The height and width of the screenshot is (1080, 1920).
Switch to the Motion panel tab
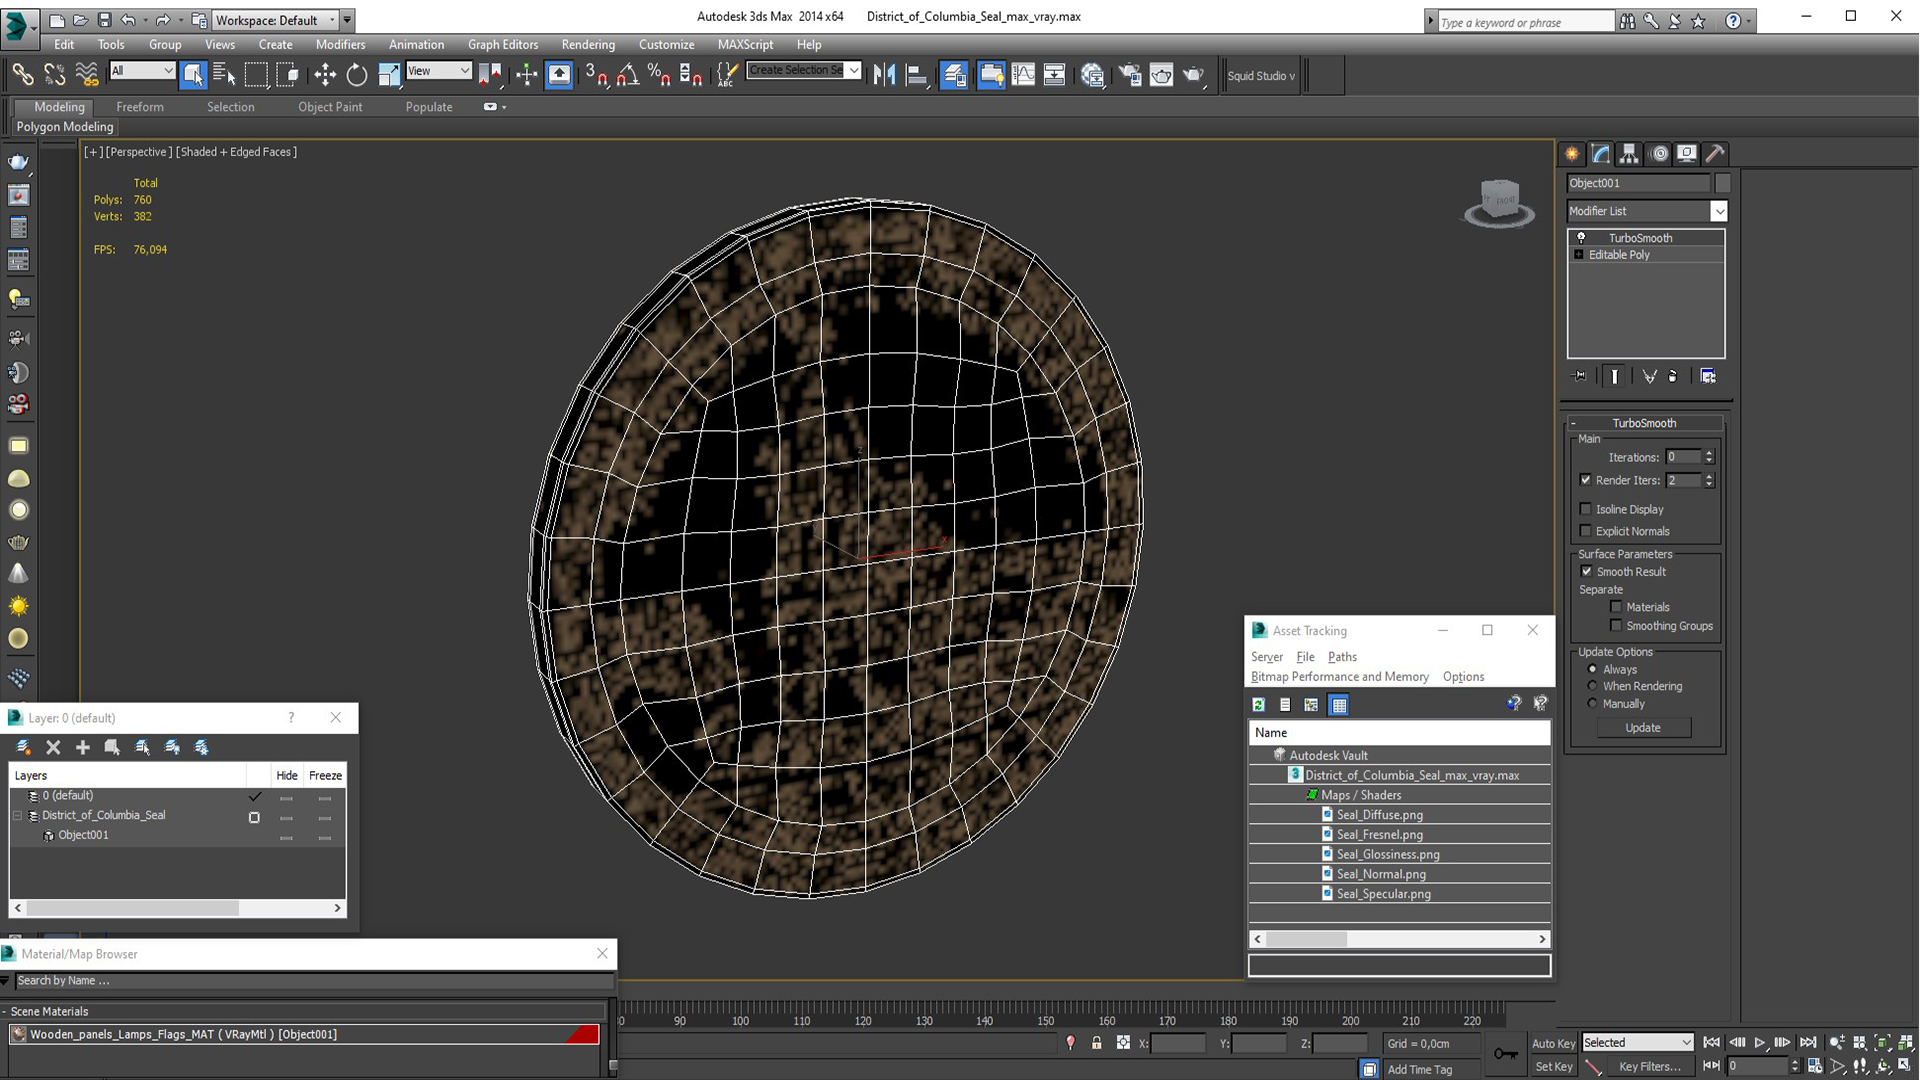click(1659, 153)
